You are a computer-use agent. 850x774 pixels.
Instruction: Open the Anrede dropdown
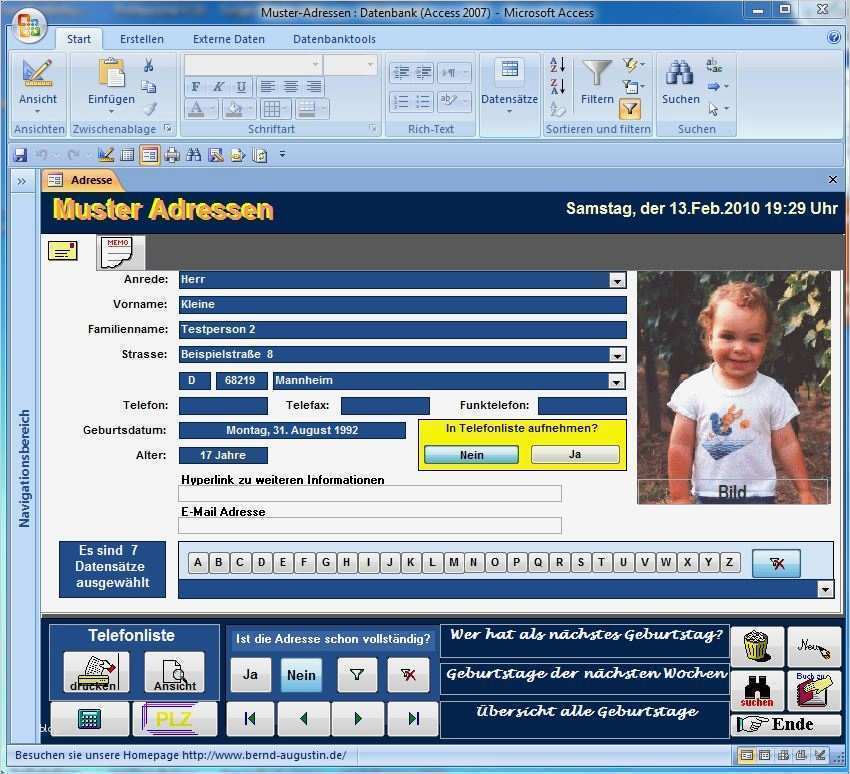click(618, 279)
